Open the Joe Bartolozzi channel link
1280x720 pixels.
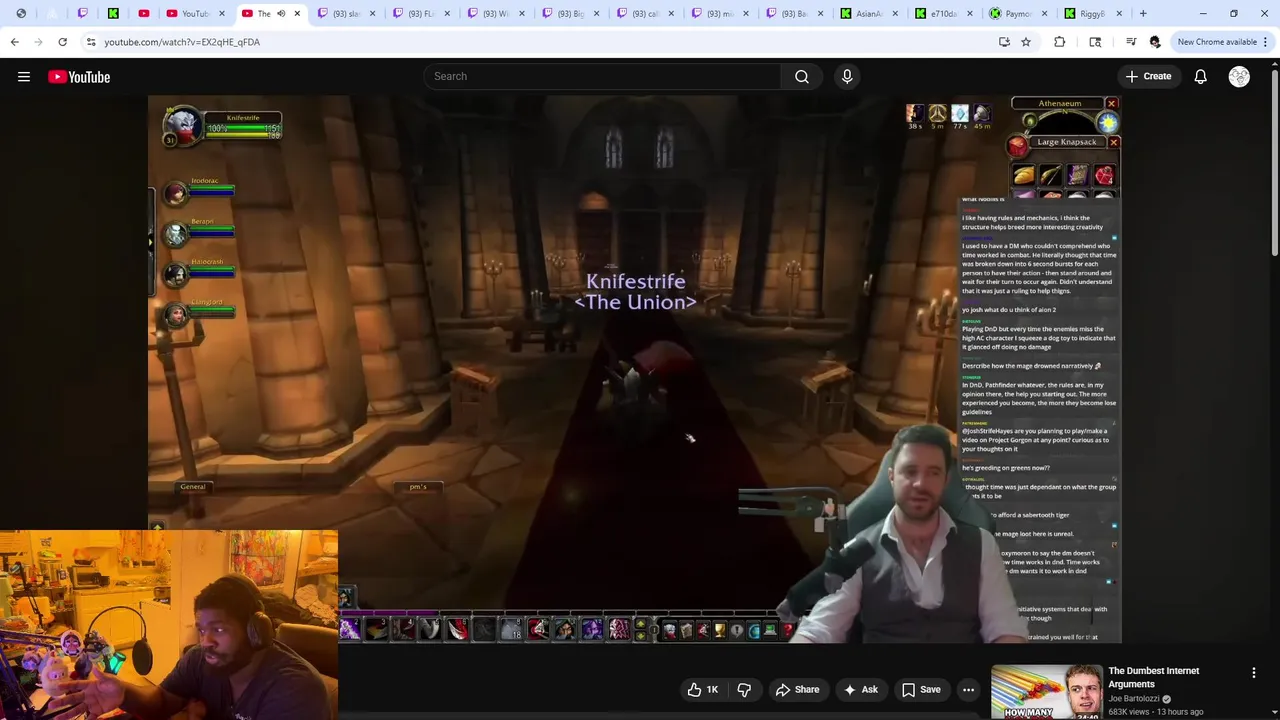1134,698
